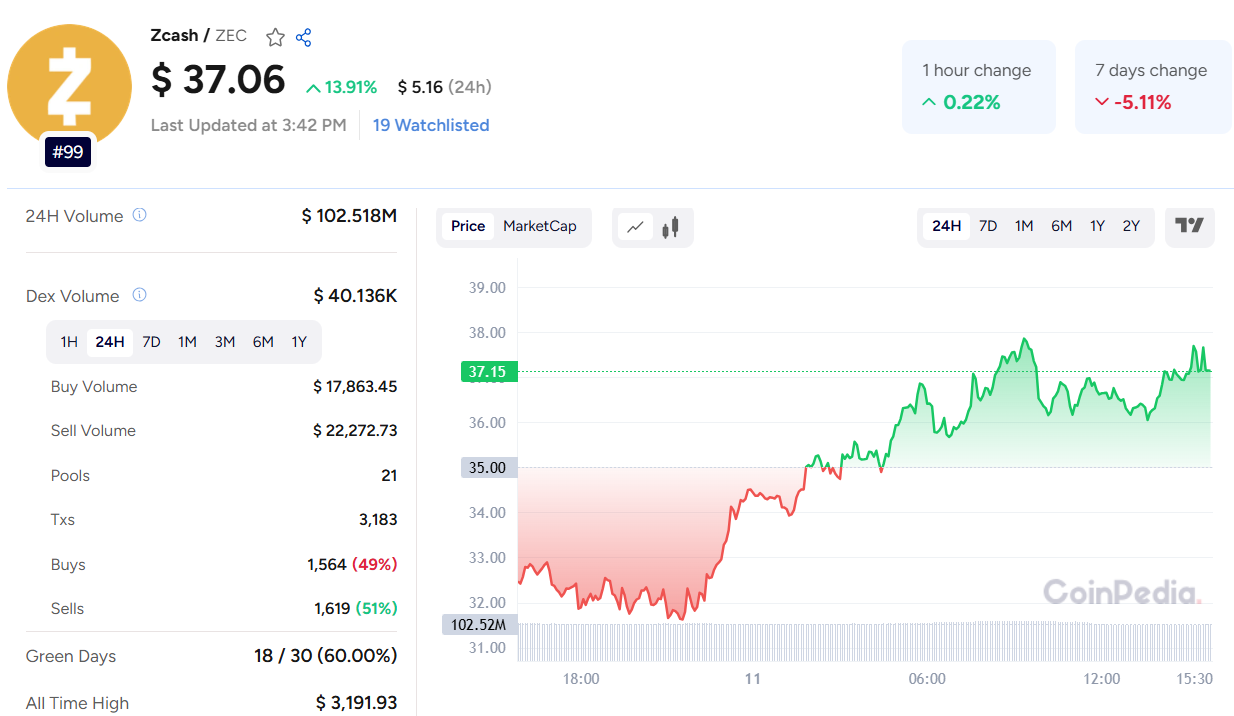Set chart range to 1Y
The height and width of the screenshot is (716, 1234).
coord(1098,226)
